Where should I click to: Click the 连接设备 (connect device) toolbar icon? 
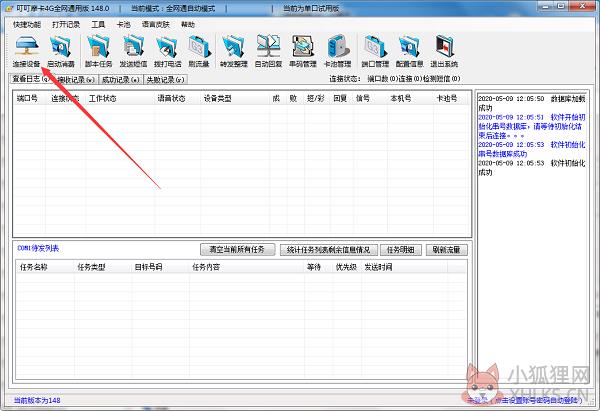coord(26,51)
